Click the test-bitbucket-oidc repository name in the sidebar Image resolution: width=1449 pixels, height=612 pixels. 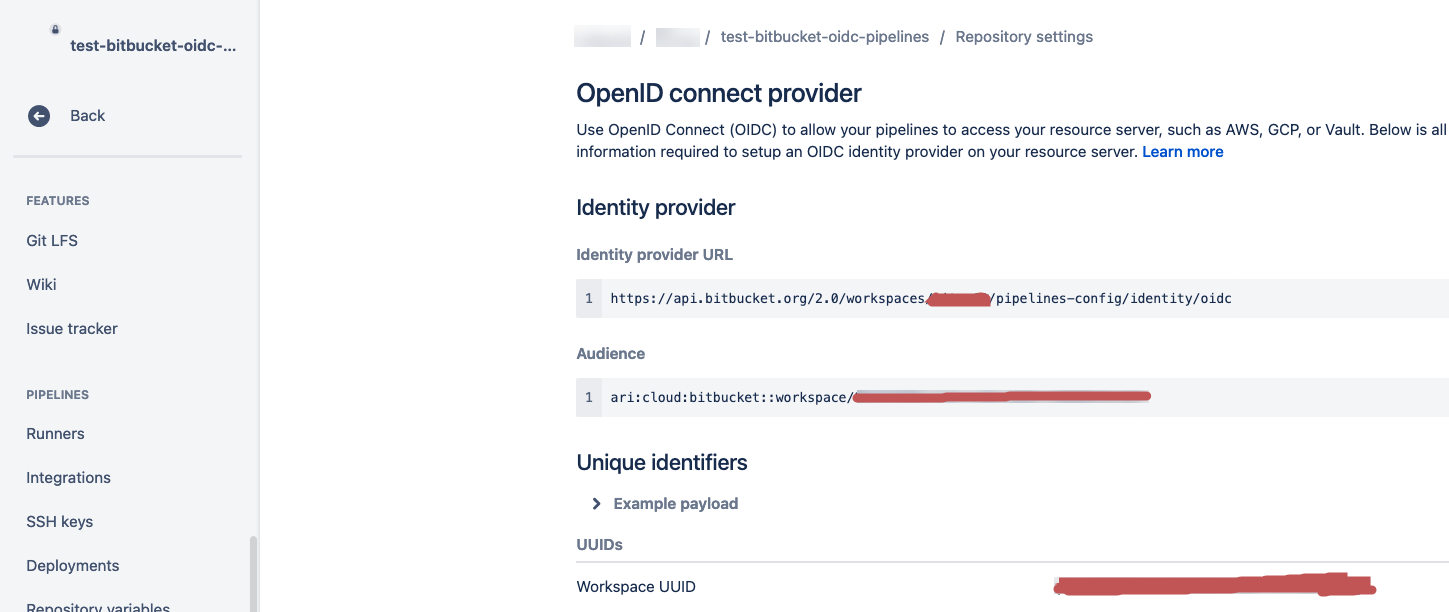click(153, 46)
